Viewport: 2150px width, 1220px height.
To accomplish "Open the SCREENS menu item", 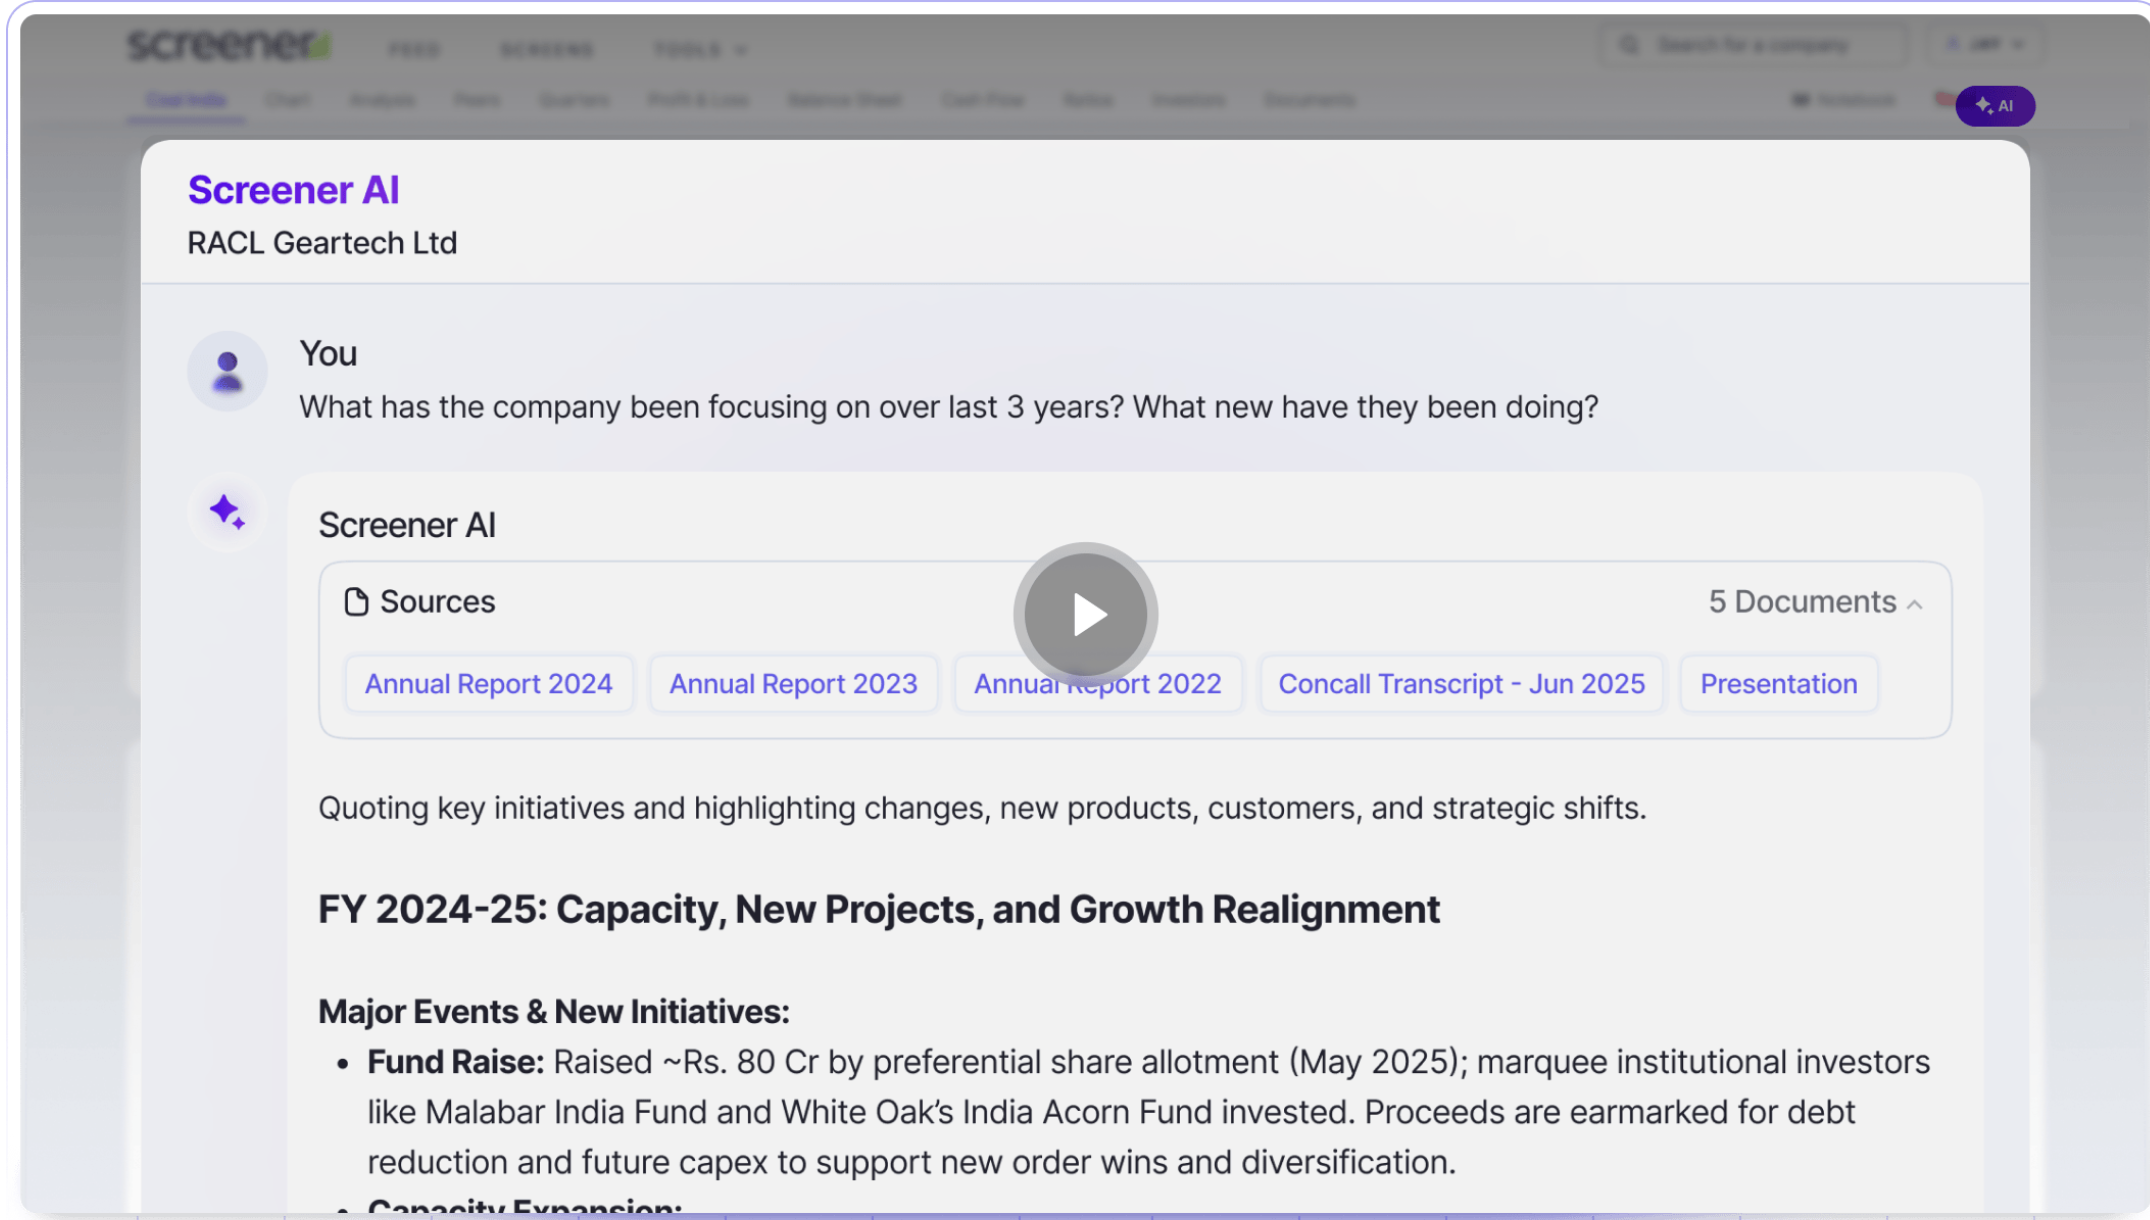I will coord(547,50).
